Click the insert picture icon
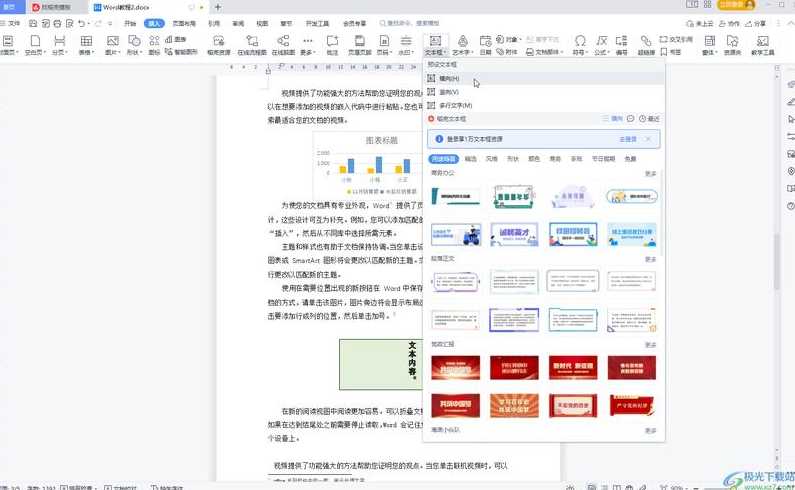 [112, 41]
